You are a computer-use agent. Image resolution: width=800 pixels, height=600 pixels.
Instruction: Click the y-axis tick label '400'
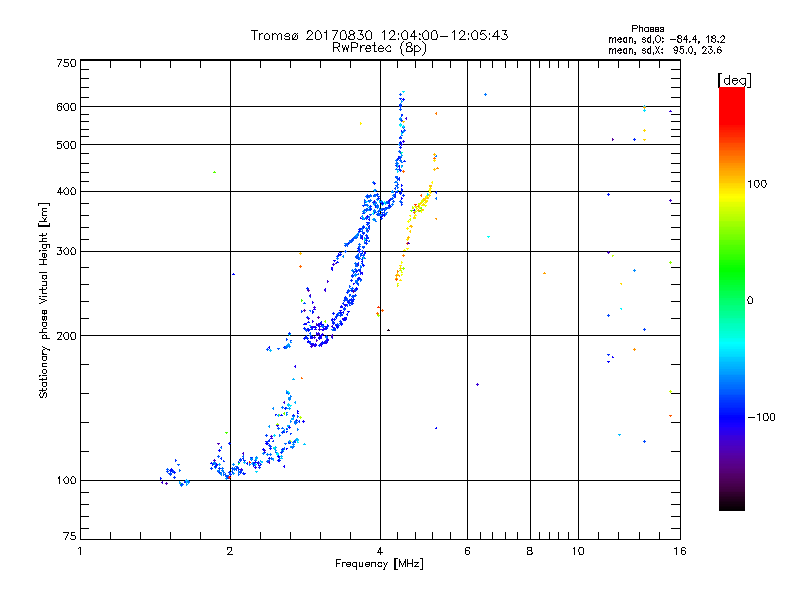tap(66, 191)
